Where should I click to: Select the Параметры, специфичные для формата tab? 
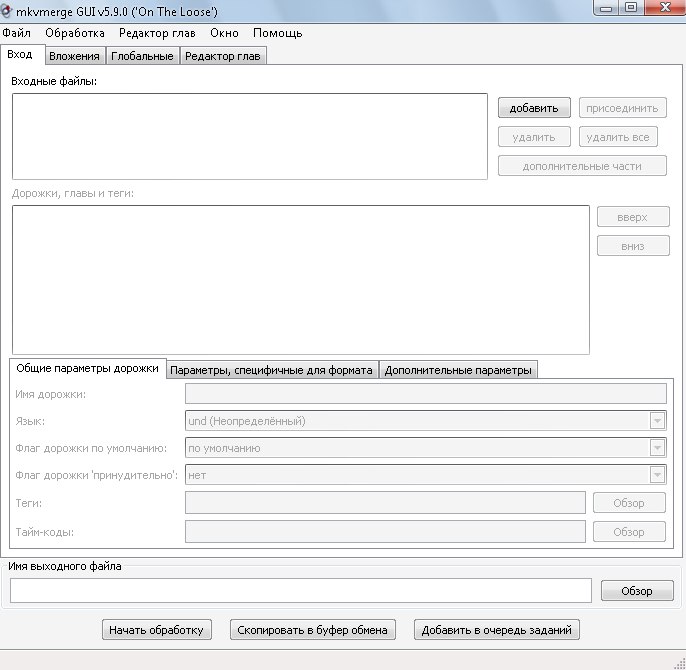point(271,370)
